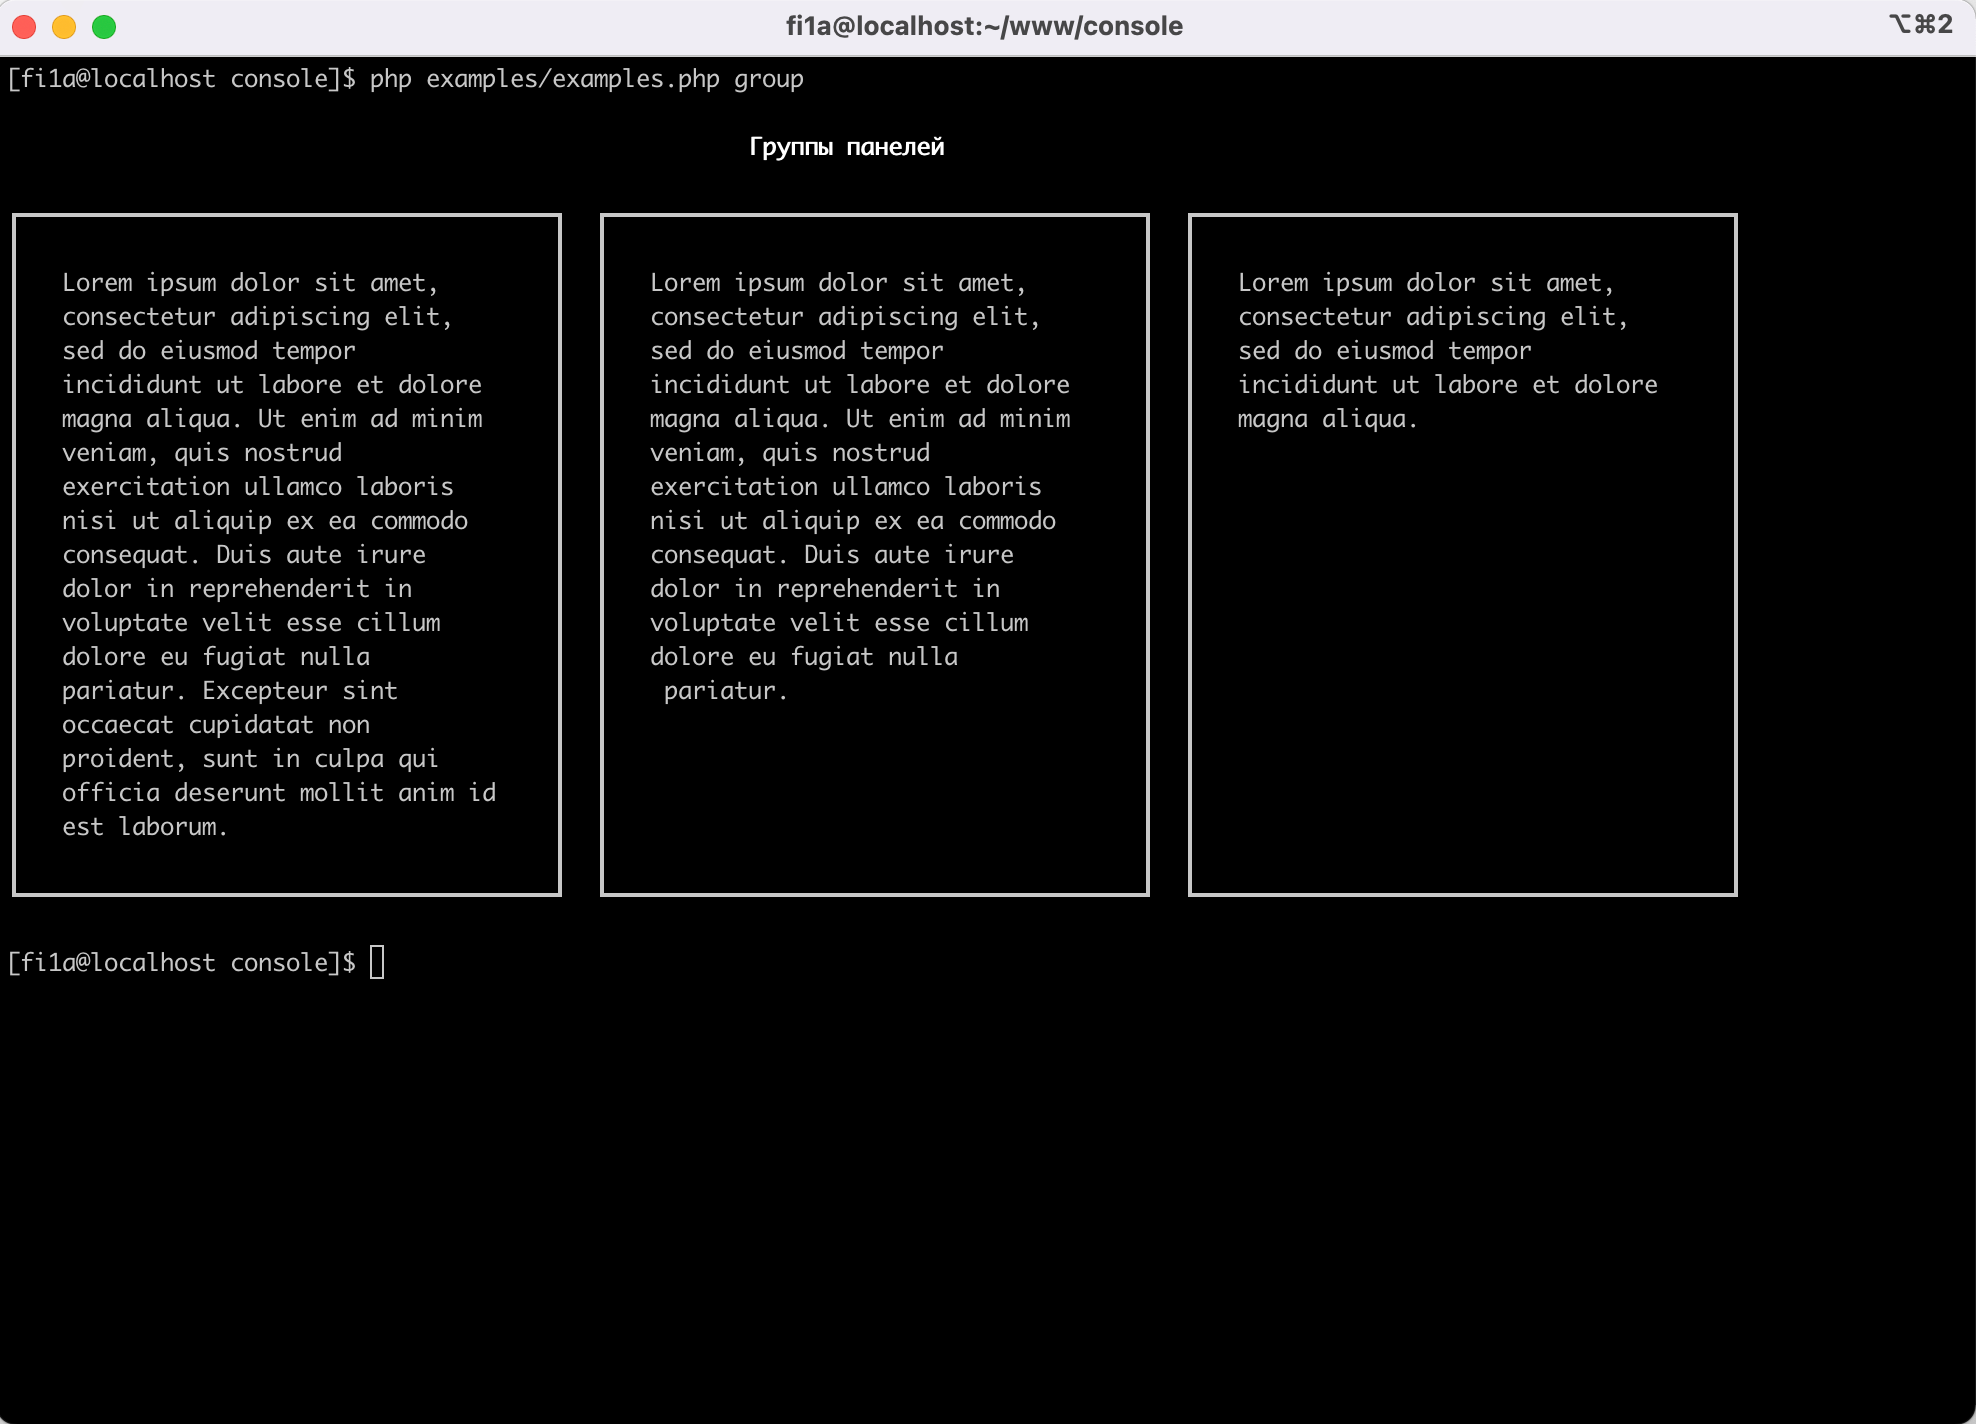Click 'consectetur adipiscing elit,' in second panel
Screen dimensions: 1976x1424
[x=845, y=317]
